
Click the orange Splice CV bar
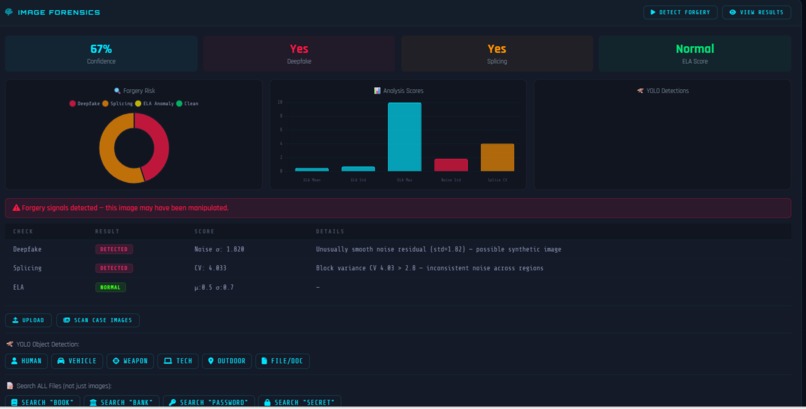[497, 157]
